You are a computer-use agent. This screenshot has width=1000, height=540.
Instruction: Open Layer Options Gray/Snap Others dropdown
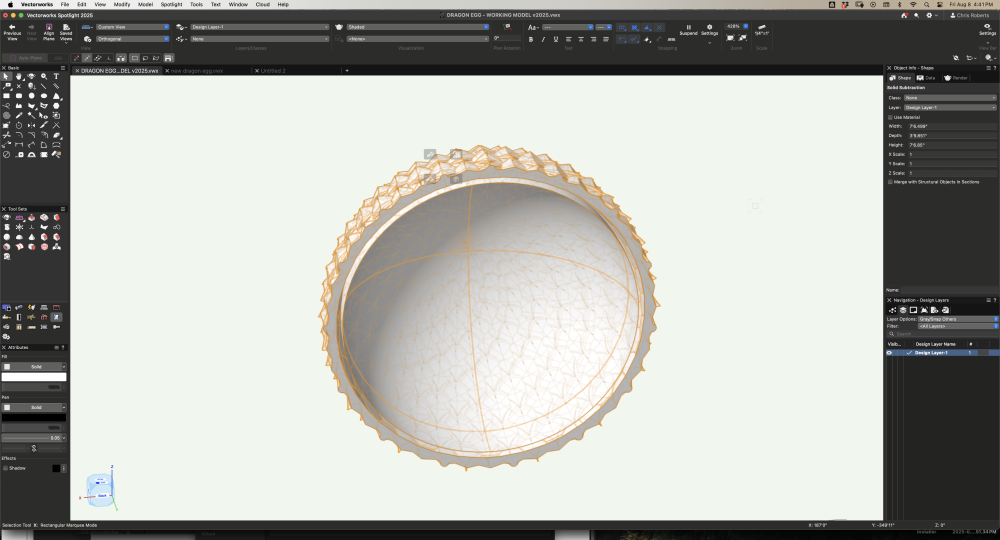(957, 319)
